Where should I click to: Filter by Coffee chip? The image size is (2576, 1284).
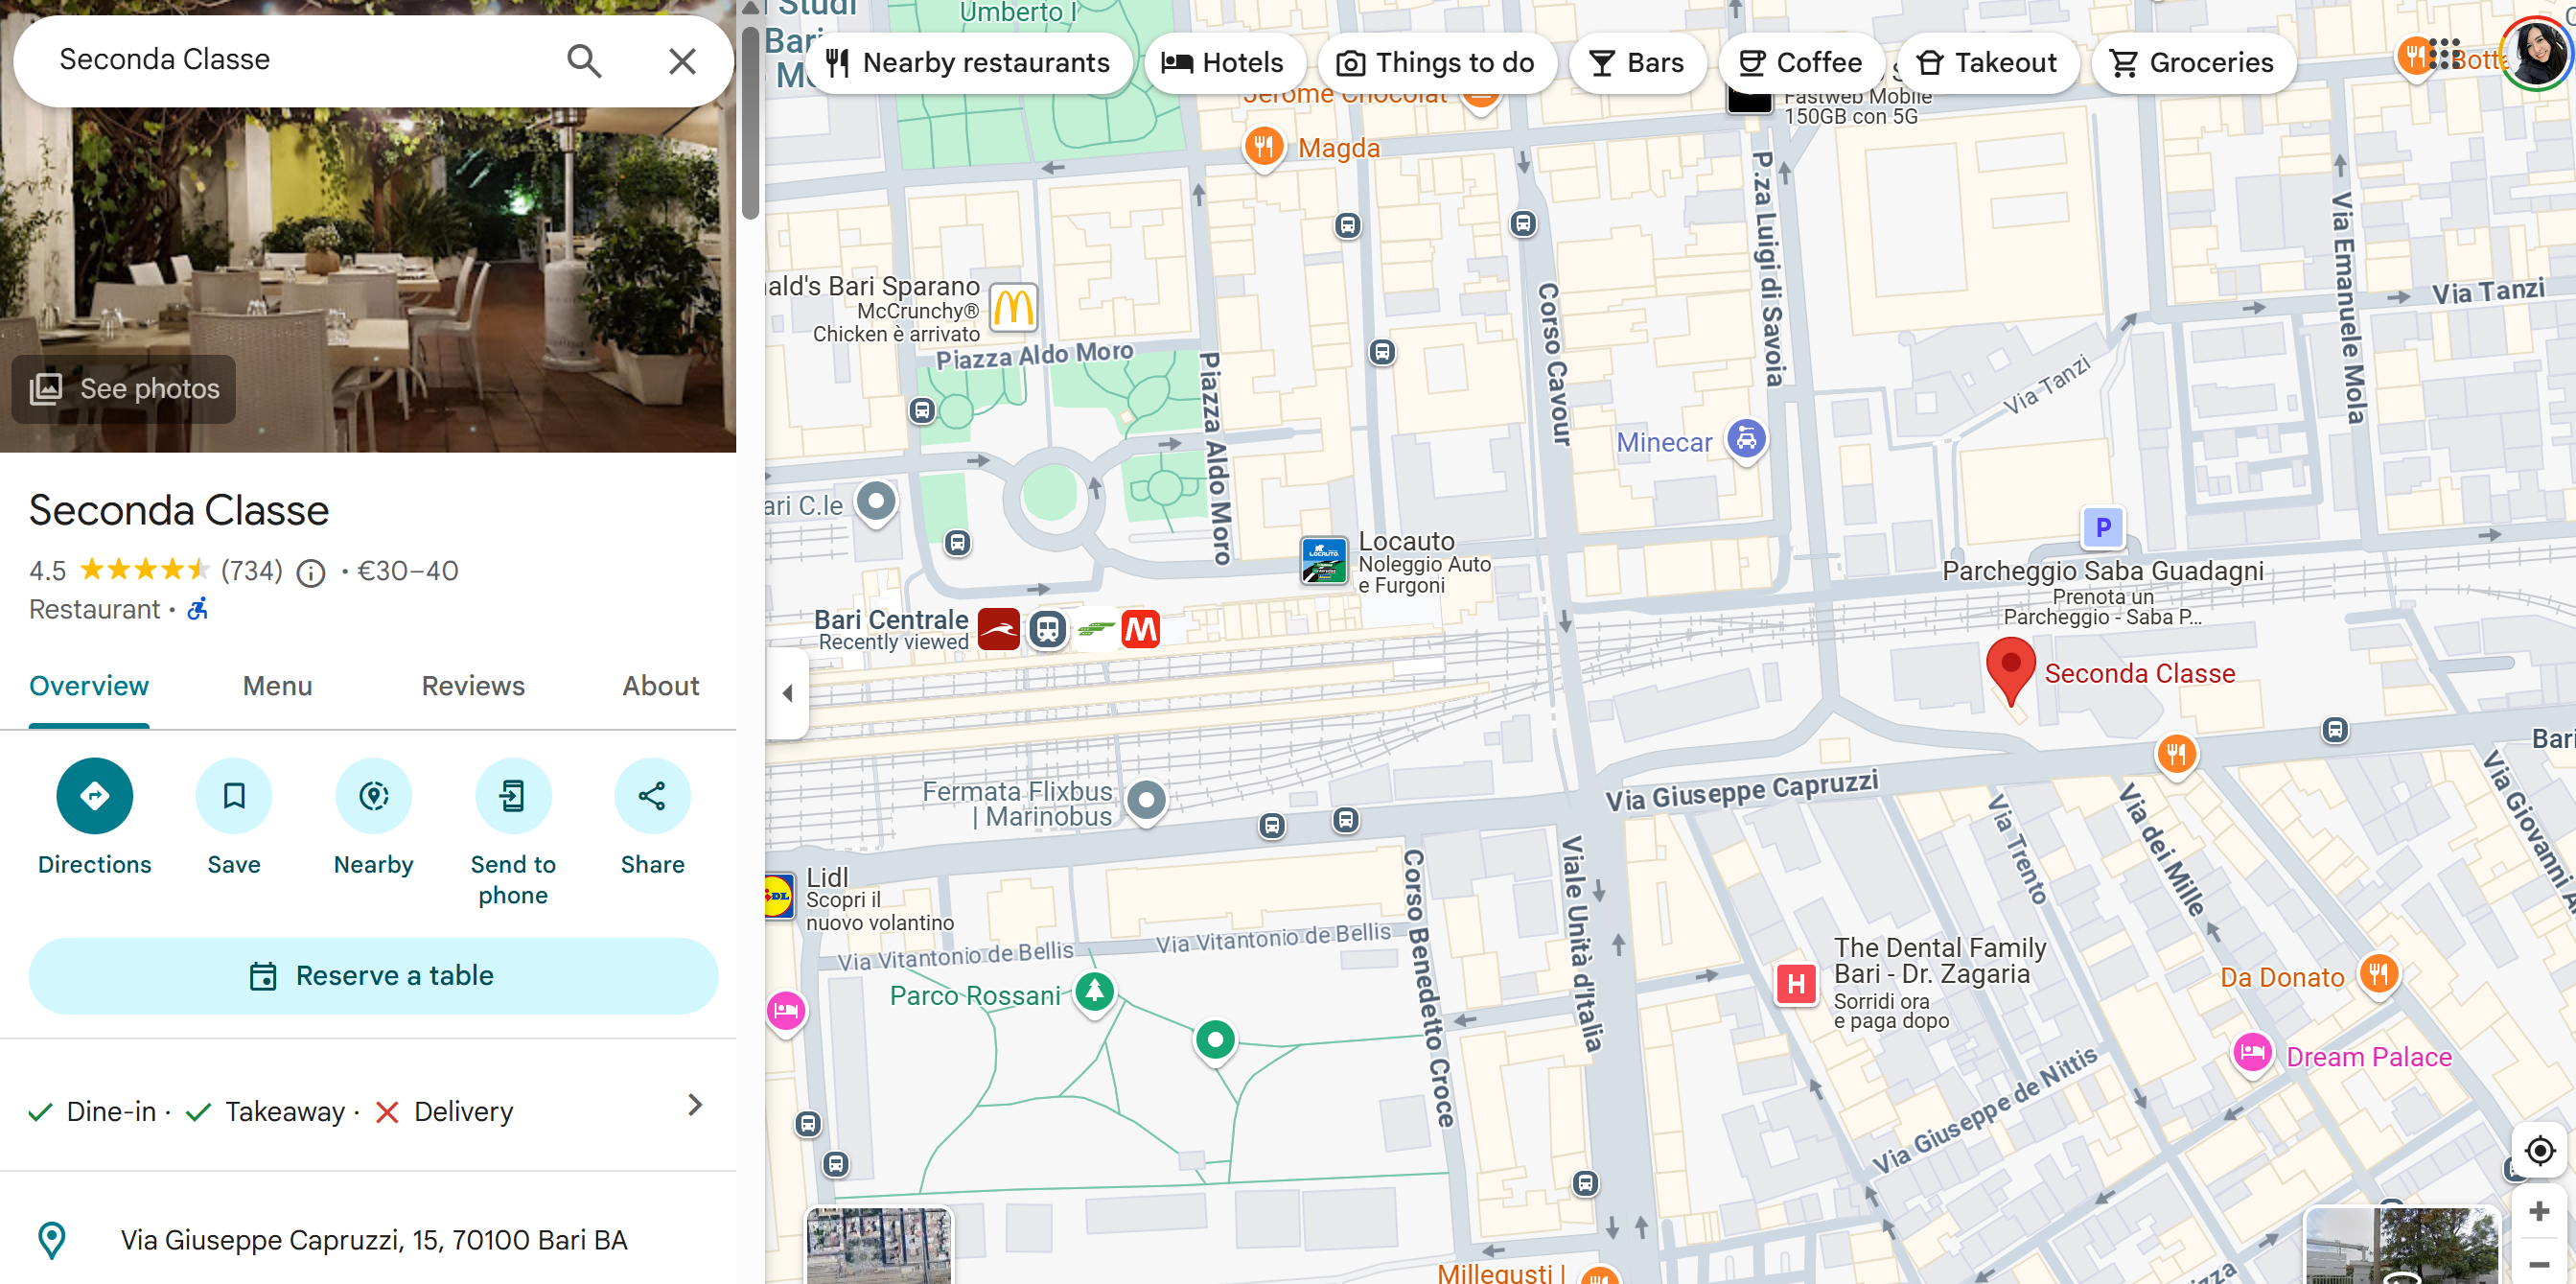tap(1800, 63)
